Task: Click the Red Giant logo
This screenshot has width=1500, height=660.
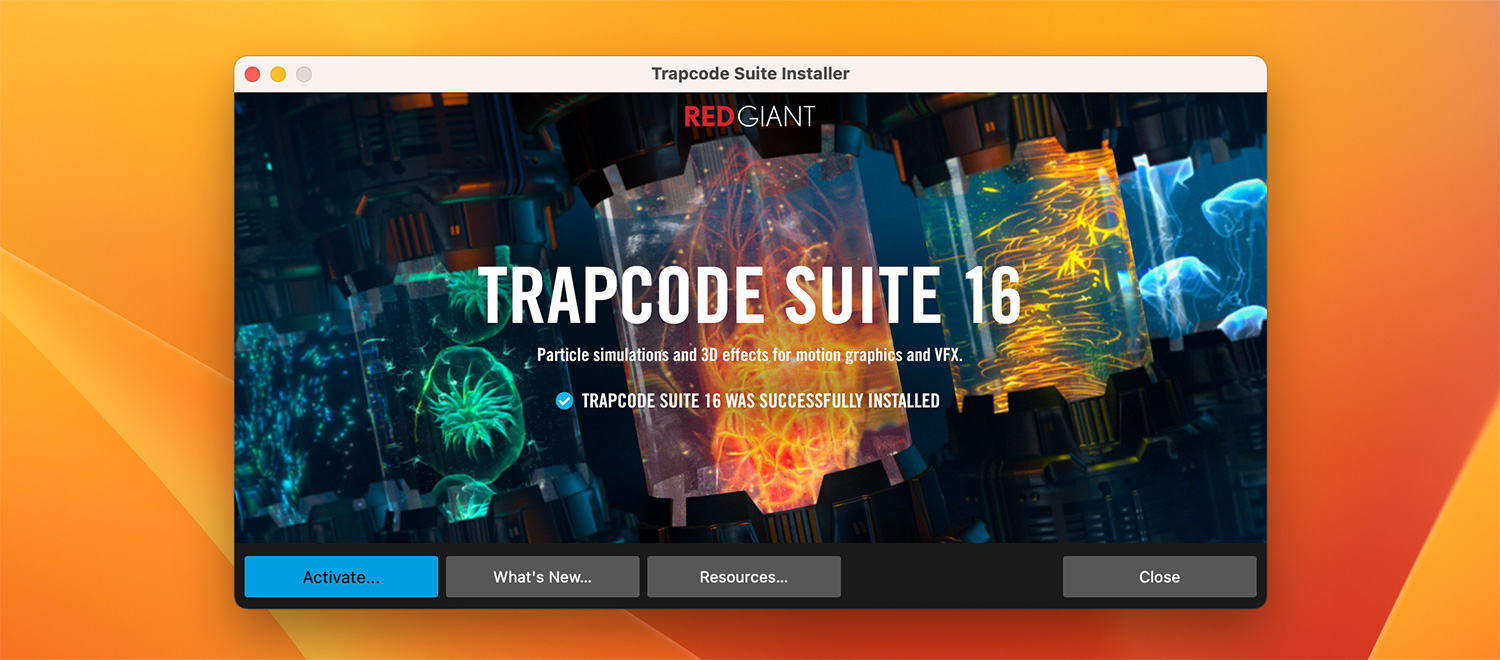Action: click(x=750, y=117)
